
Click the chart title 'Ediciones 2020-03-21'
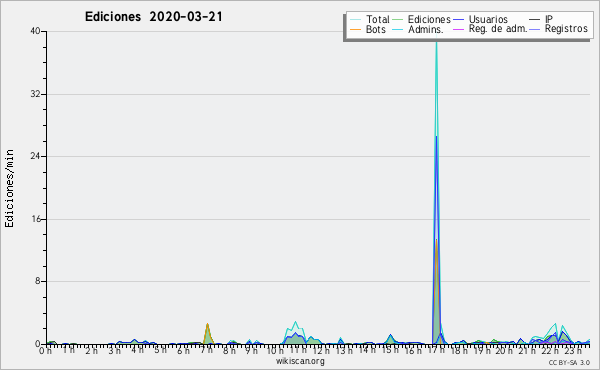(153, 17)
